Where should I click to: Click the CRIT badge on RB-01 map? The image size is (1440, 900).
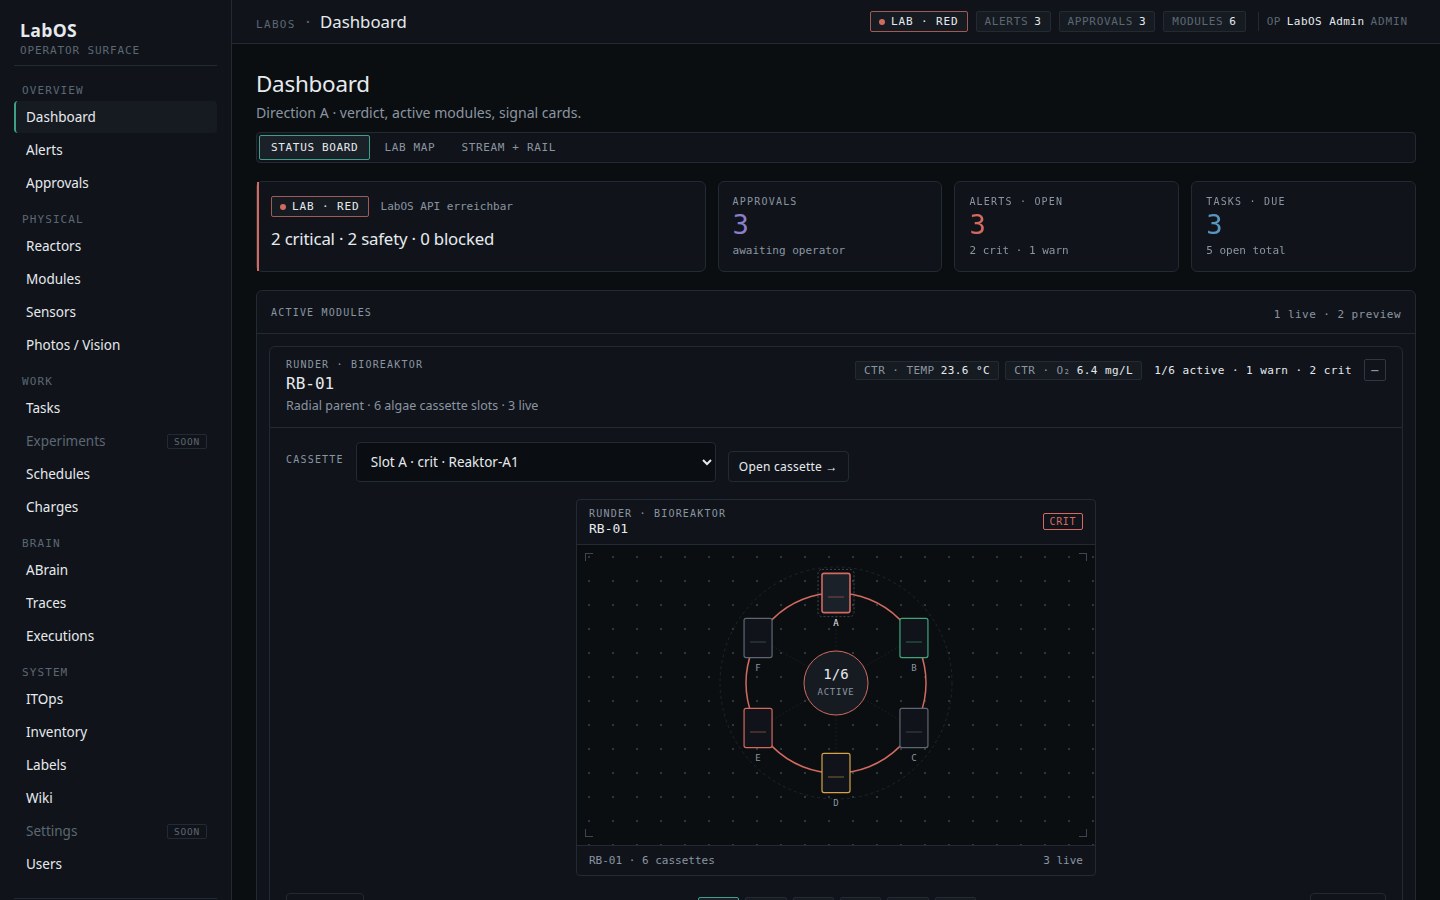pyautogui.click(x=1062, y=521)
